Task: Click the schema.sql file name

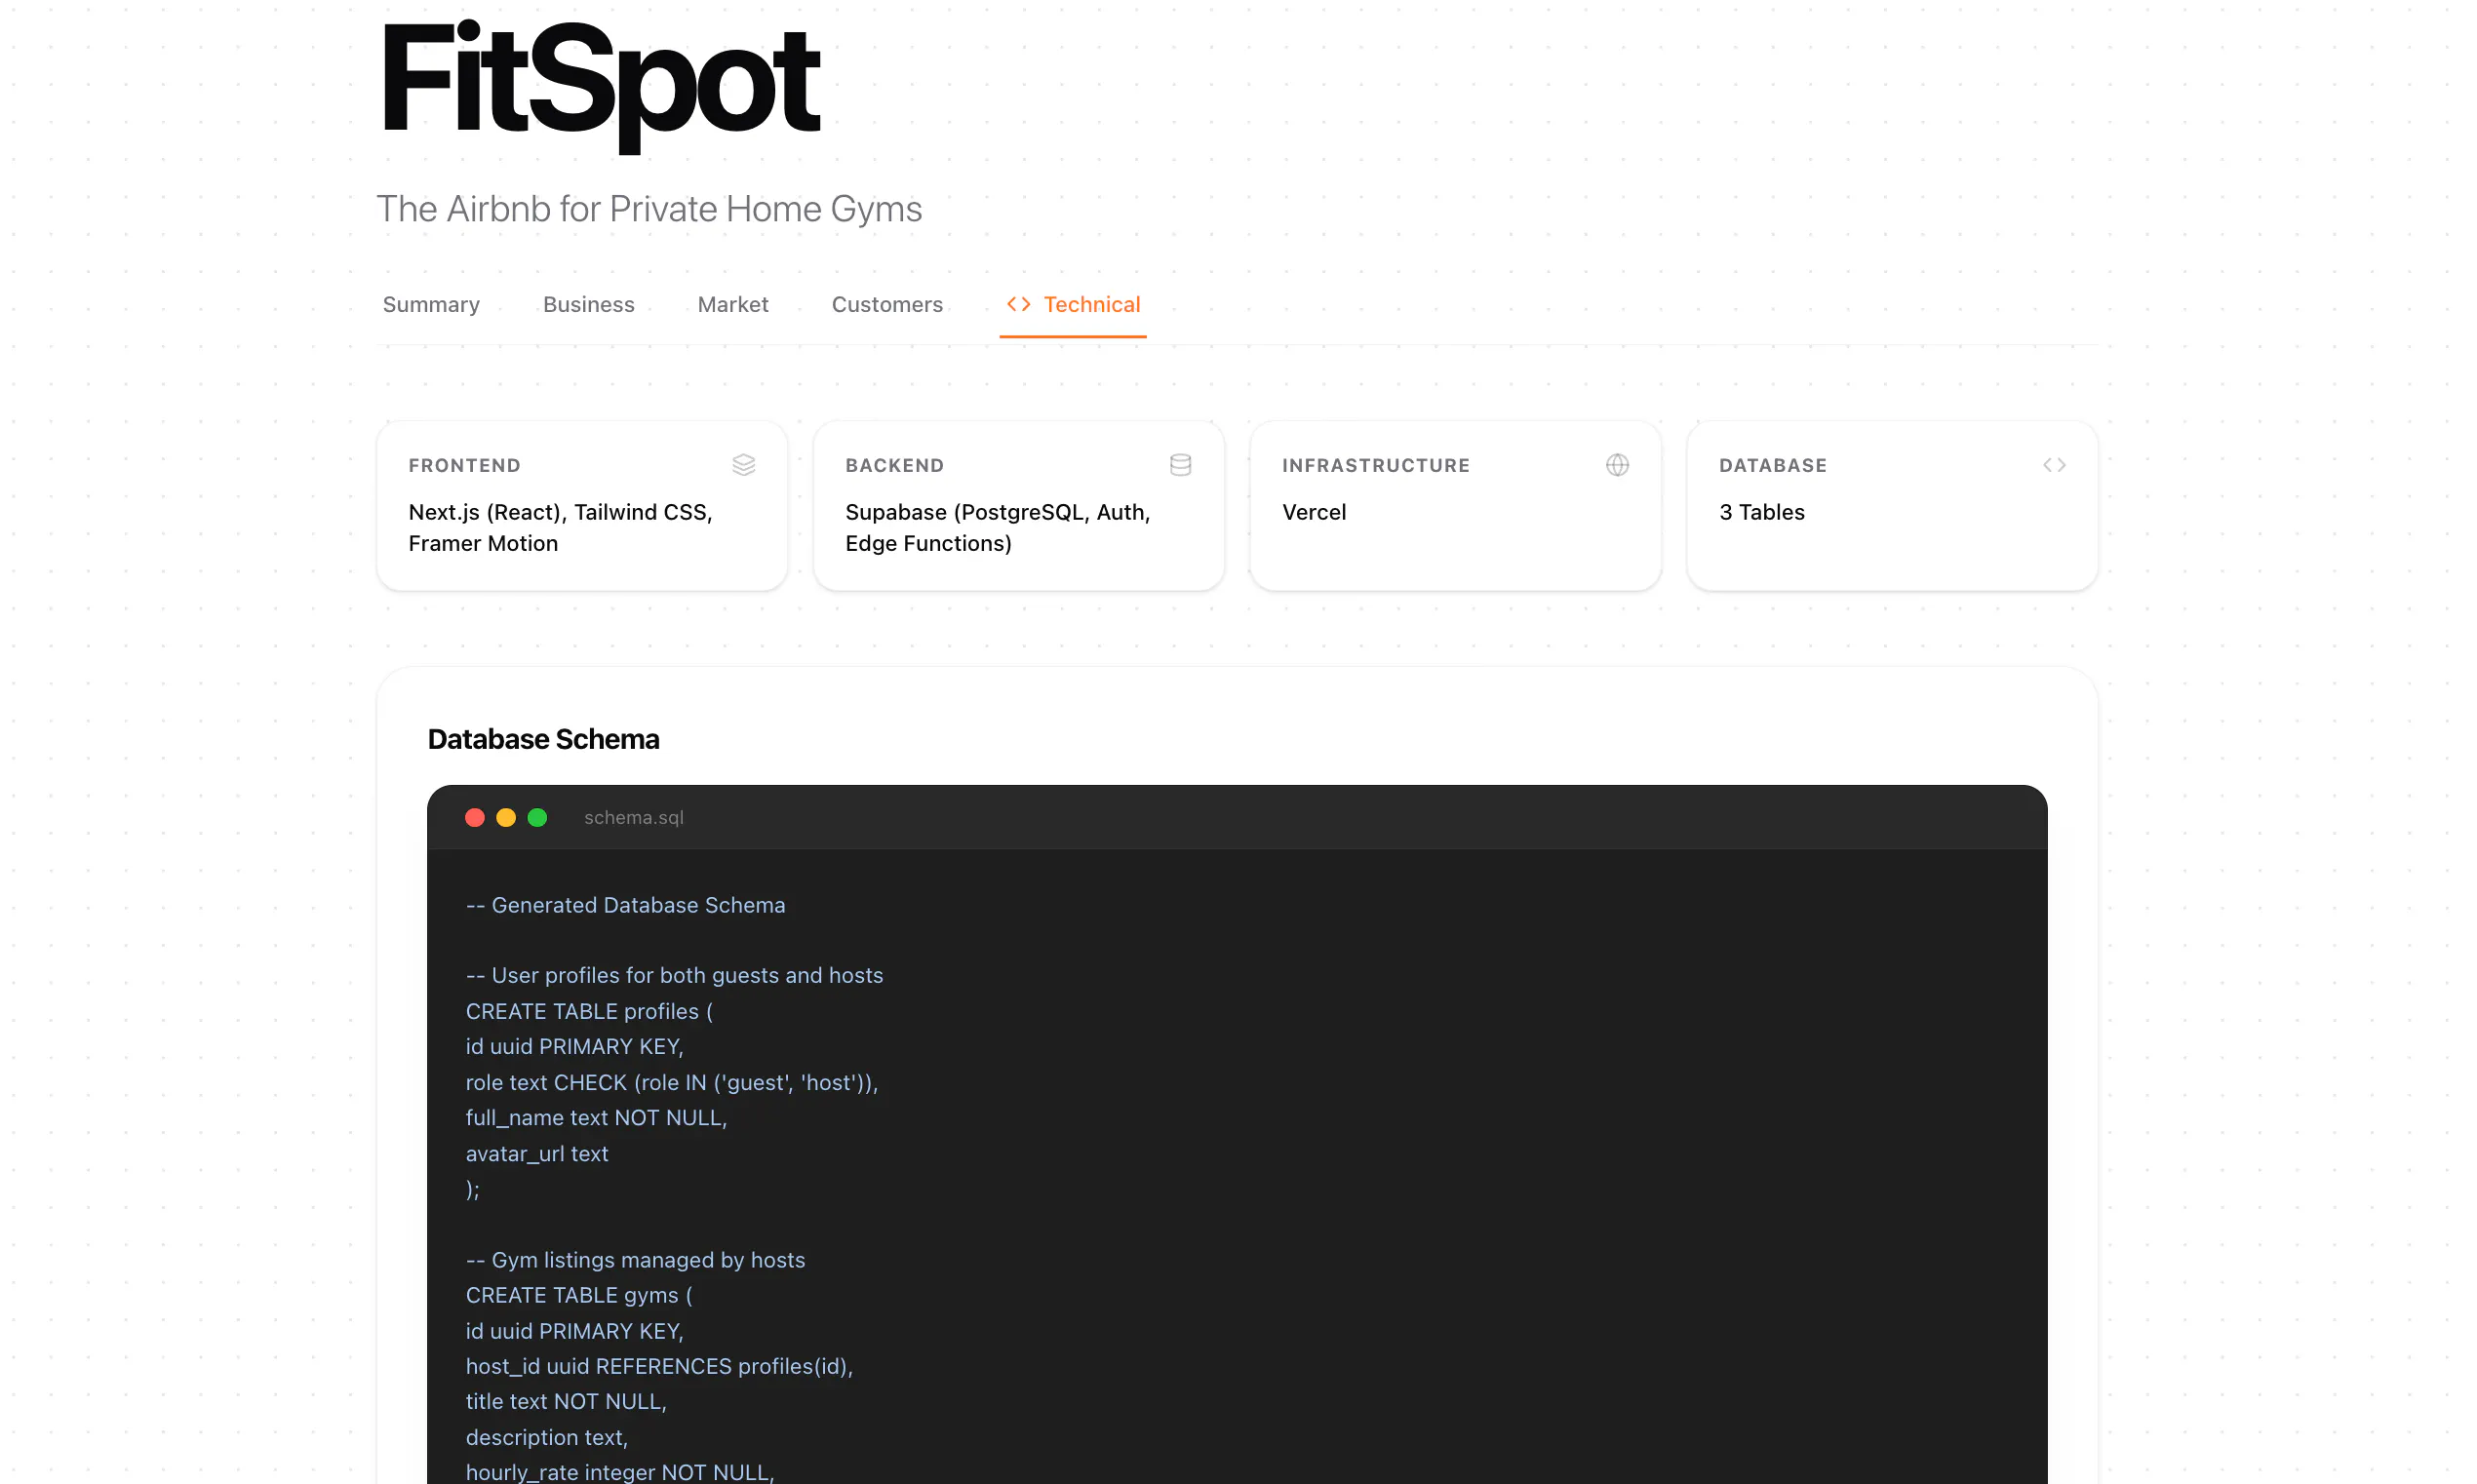Action: [634, 818]
